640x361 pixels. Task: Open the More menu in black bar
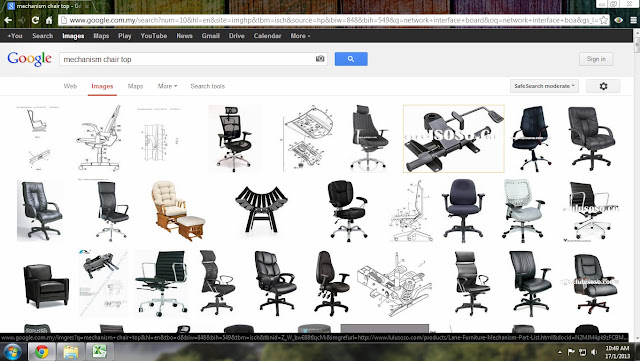(x=300, y=36)
